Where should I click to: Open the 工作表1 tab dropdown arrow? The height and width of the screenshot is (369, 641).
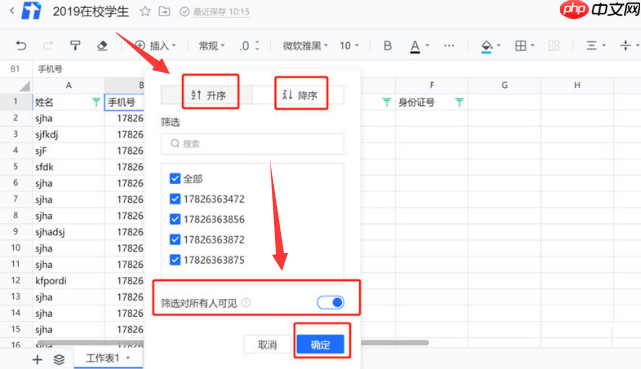pyautogui.click(x=128, y=358)
